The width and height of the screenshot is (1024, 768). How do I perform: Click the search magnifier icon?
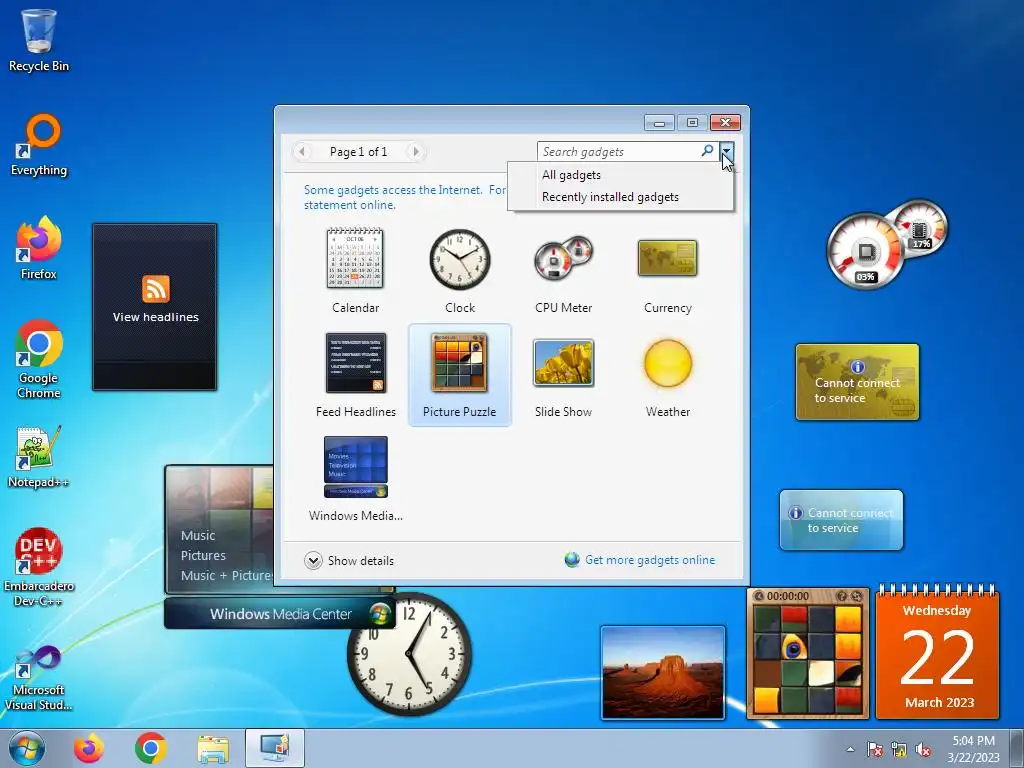click(707, 151)
